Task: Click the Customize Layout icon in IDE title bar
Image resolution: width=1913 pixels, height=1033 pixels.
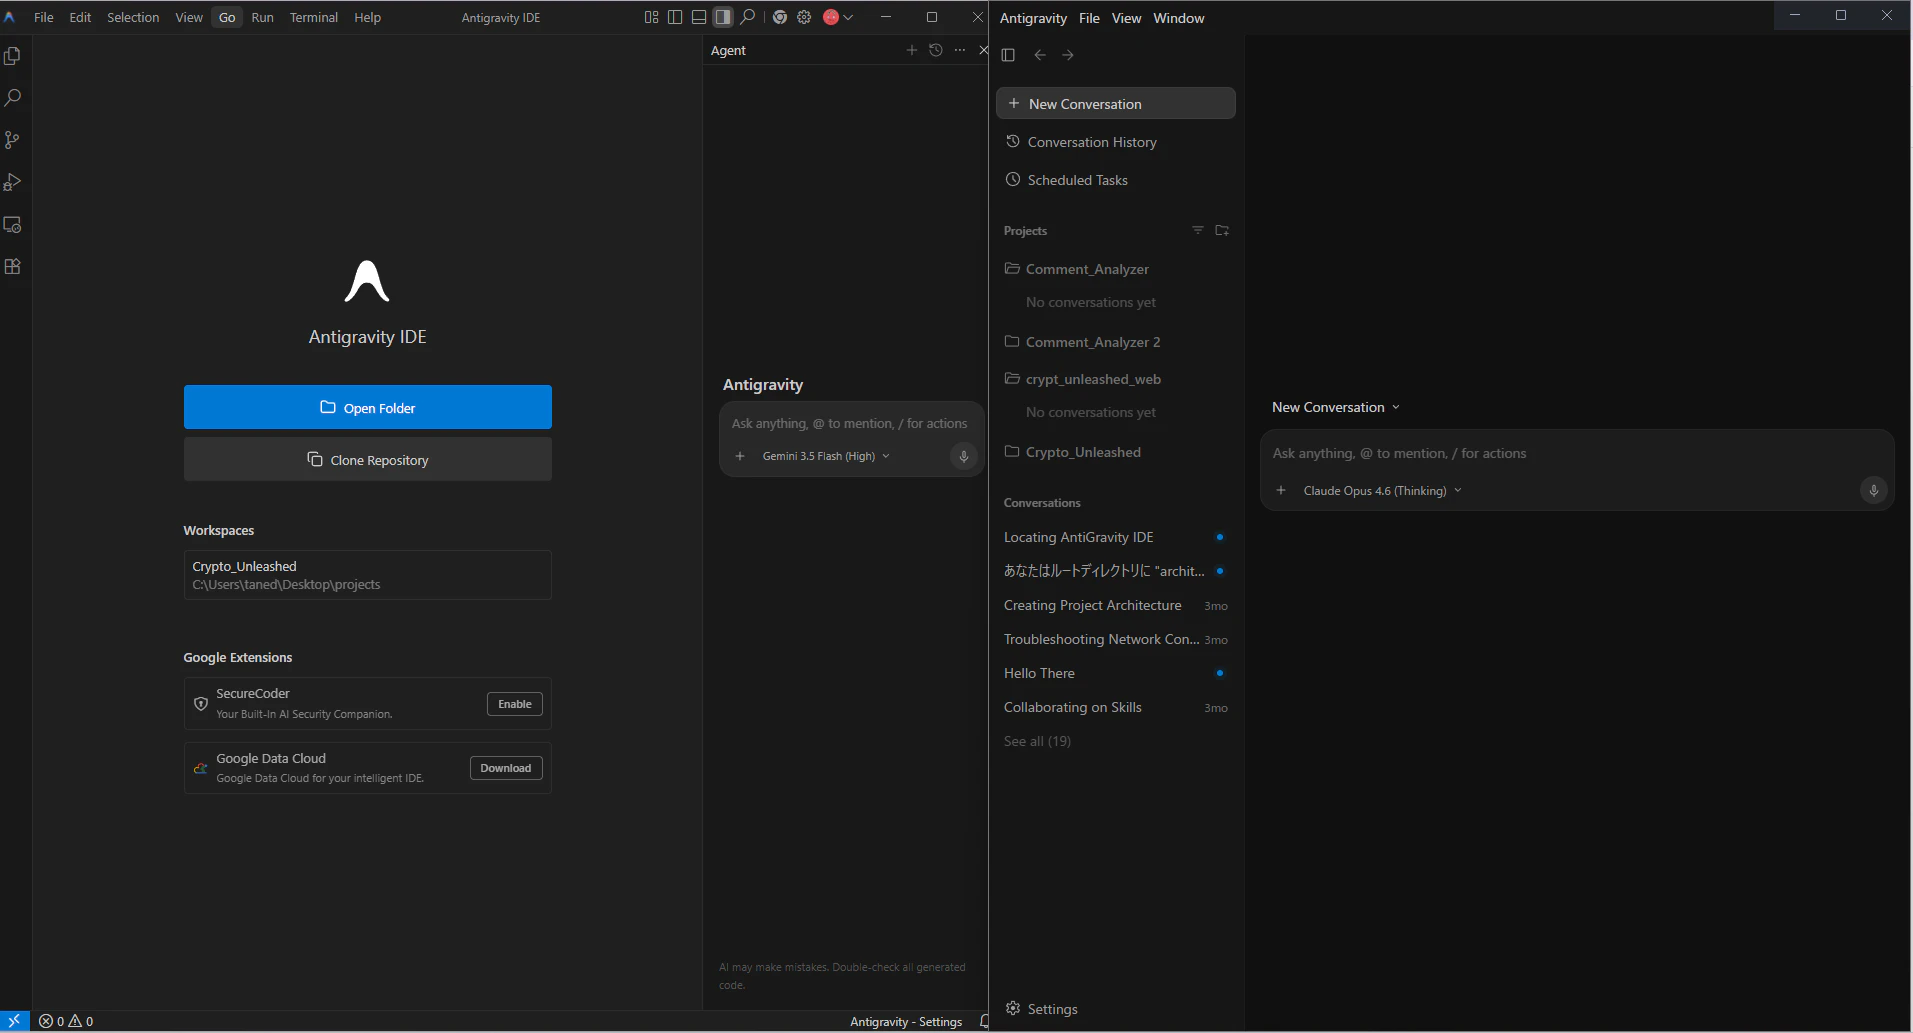Action: 652,17
